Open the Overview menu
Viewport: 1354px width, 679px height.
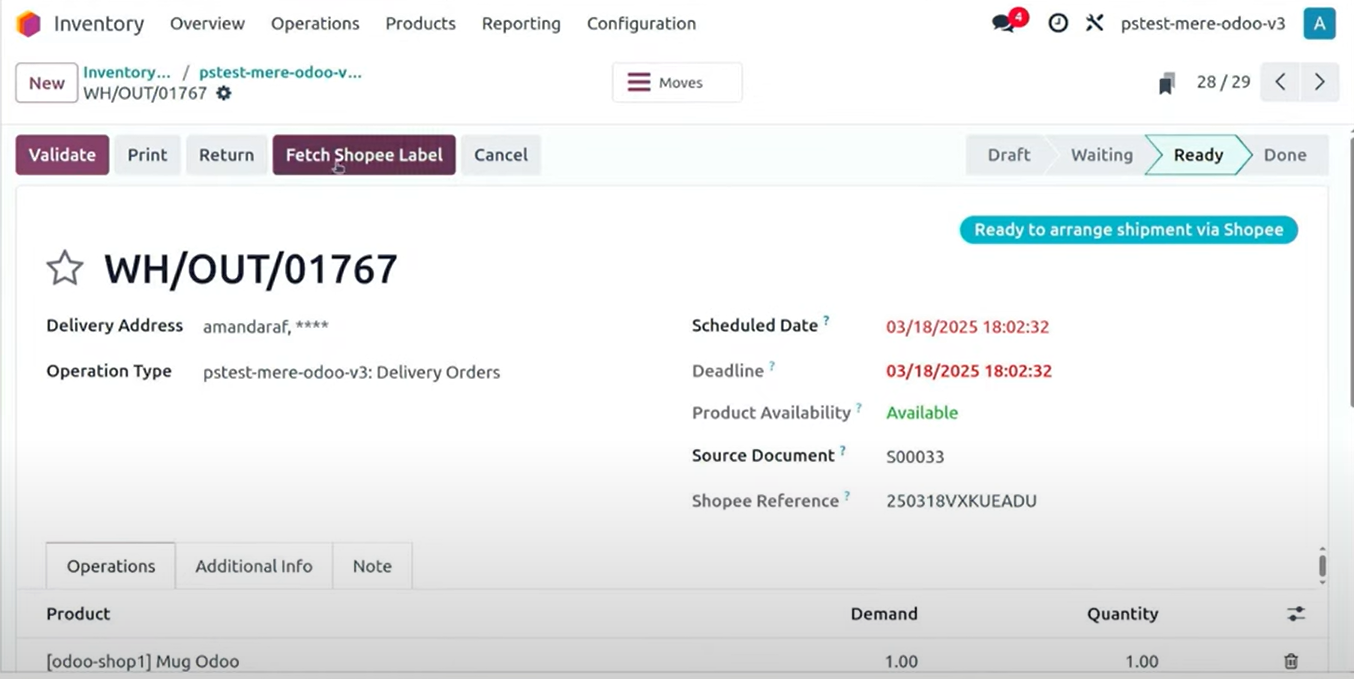click(207, 23)
